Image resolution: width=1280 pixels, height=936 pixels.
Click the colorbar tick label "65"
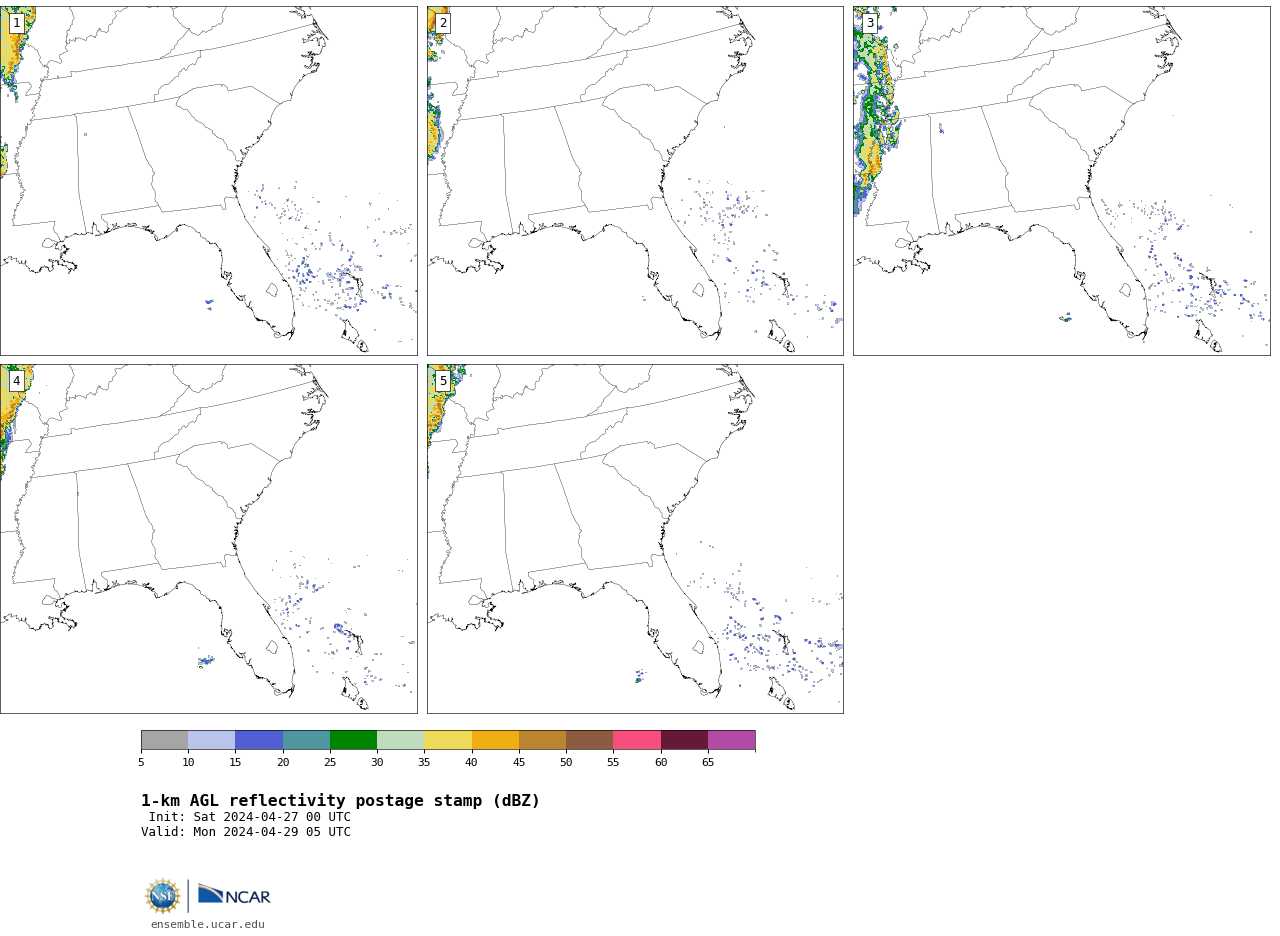708,763
